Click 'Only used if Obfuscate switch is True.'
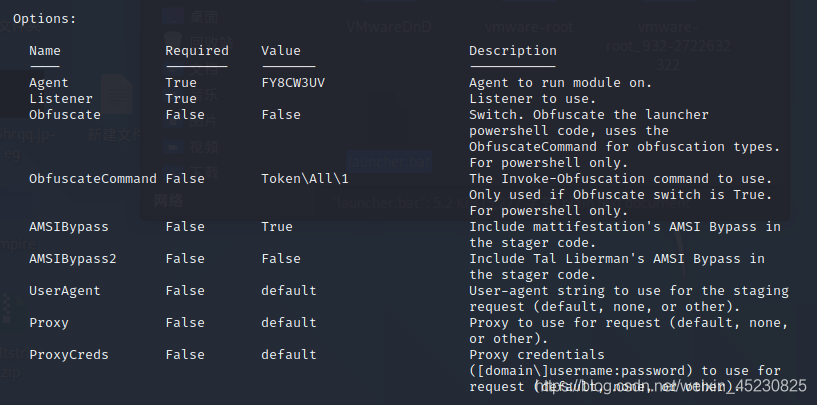This screenshot has width=817, height=405. (621, 195)
